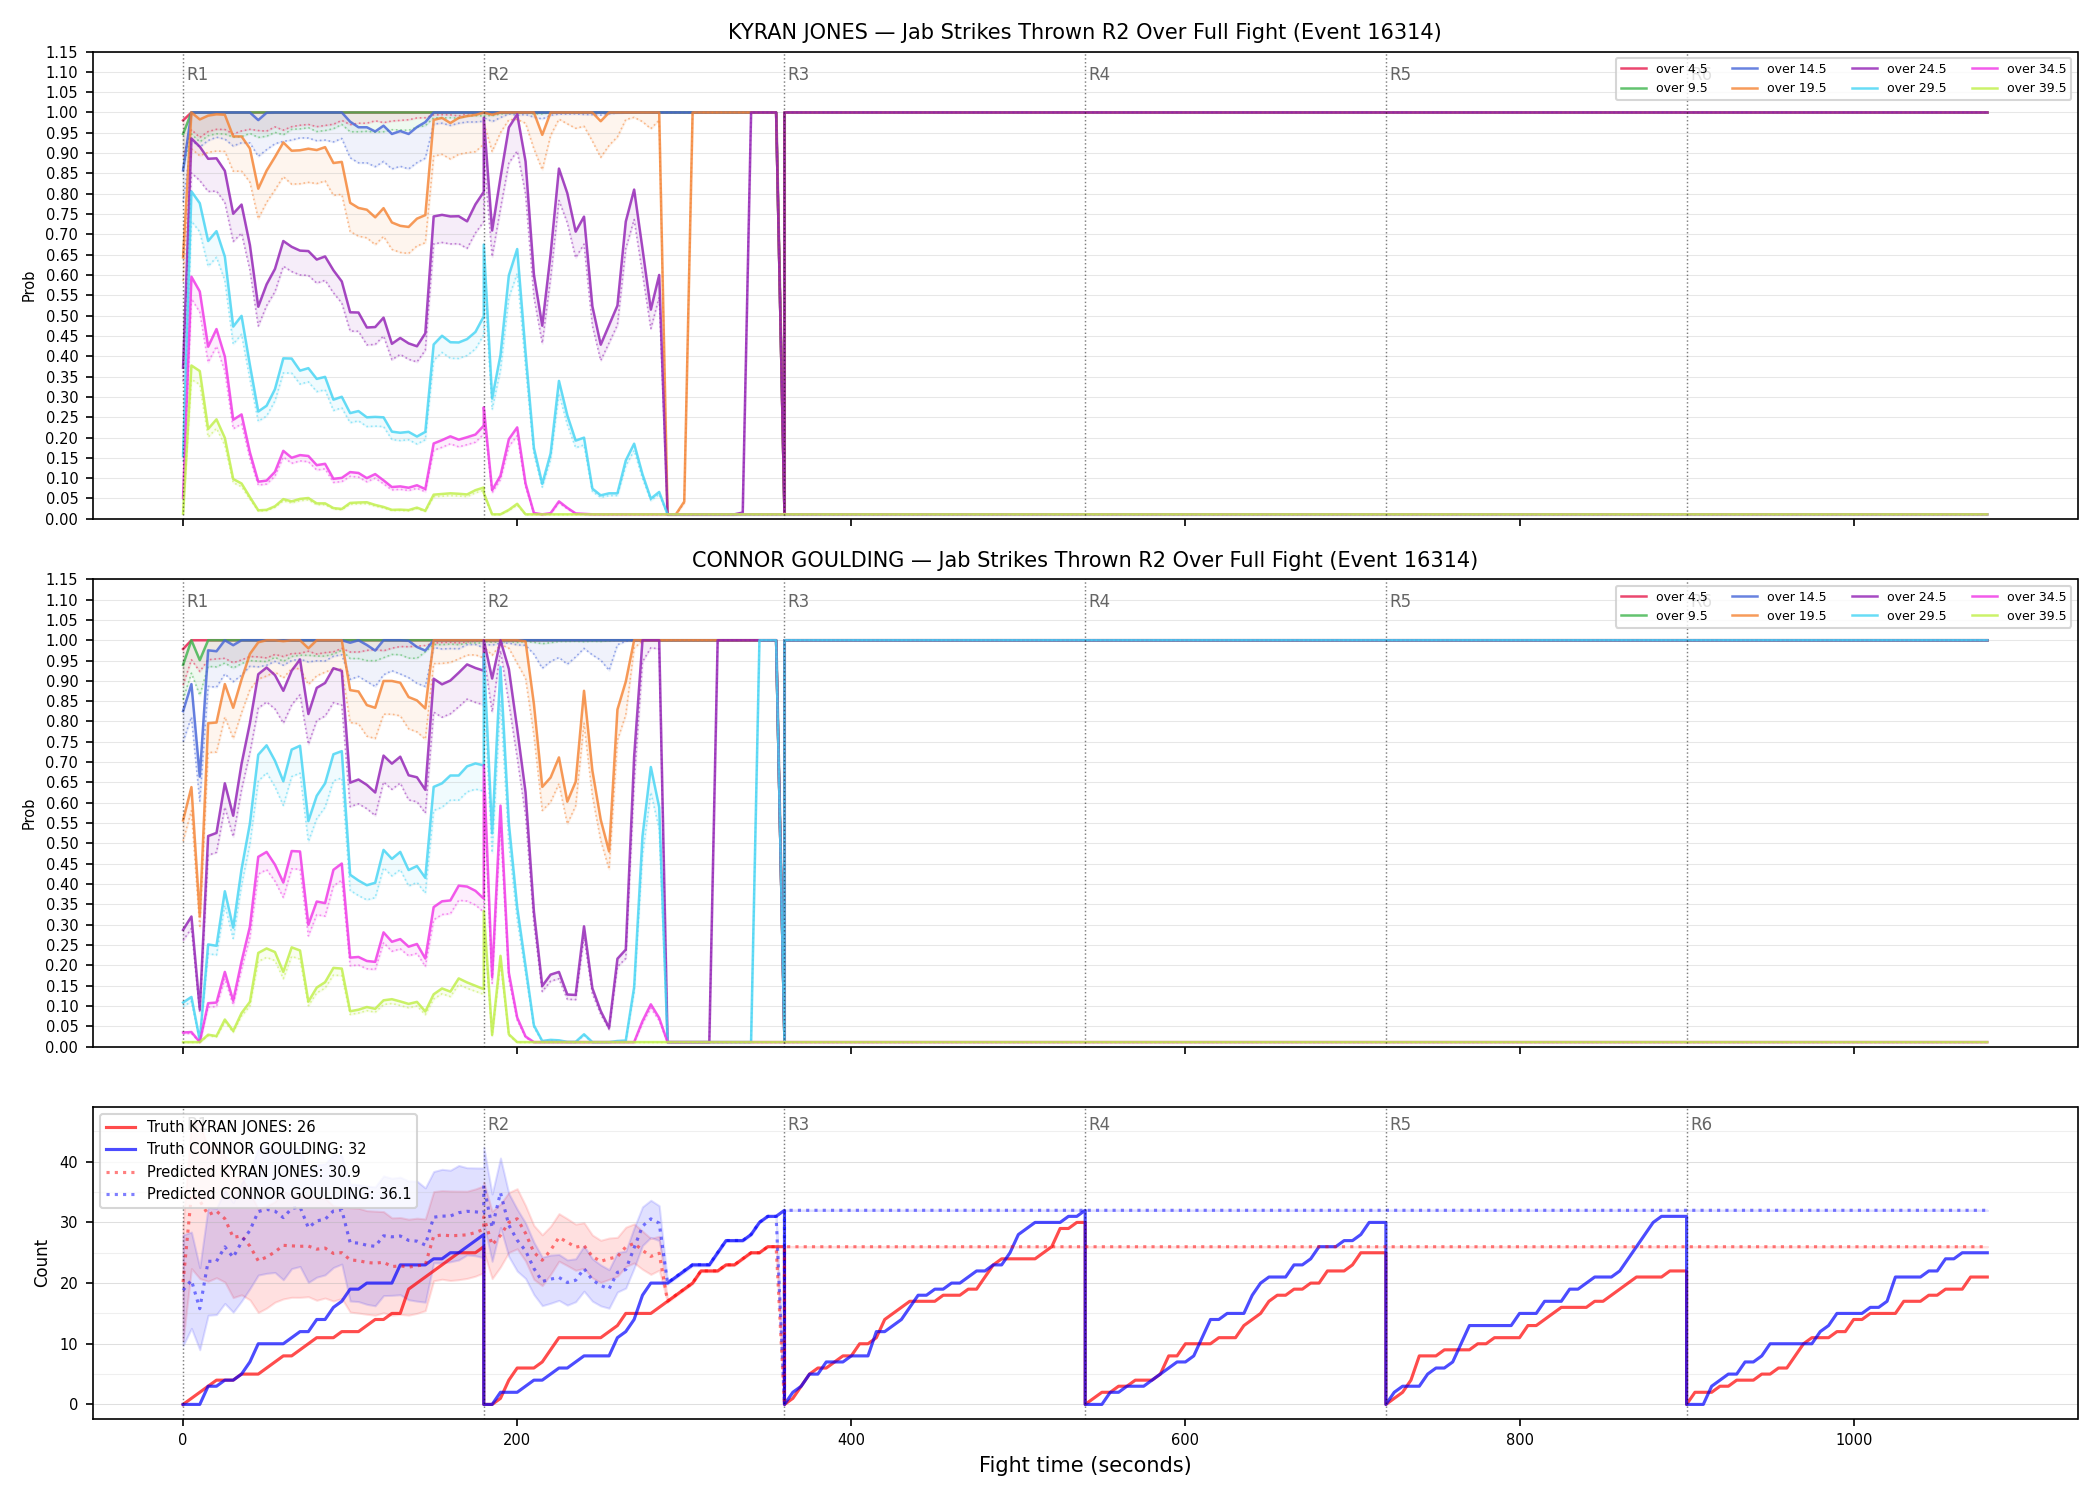This screenshot has height=1500, width=2100.
Task: Click the Connor Goulding chart title
Action: tap(1084, 560)
